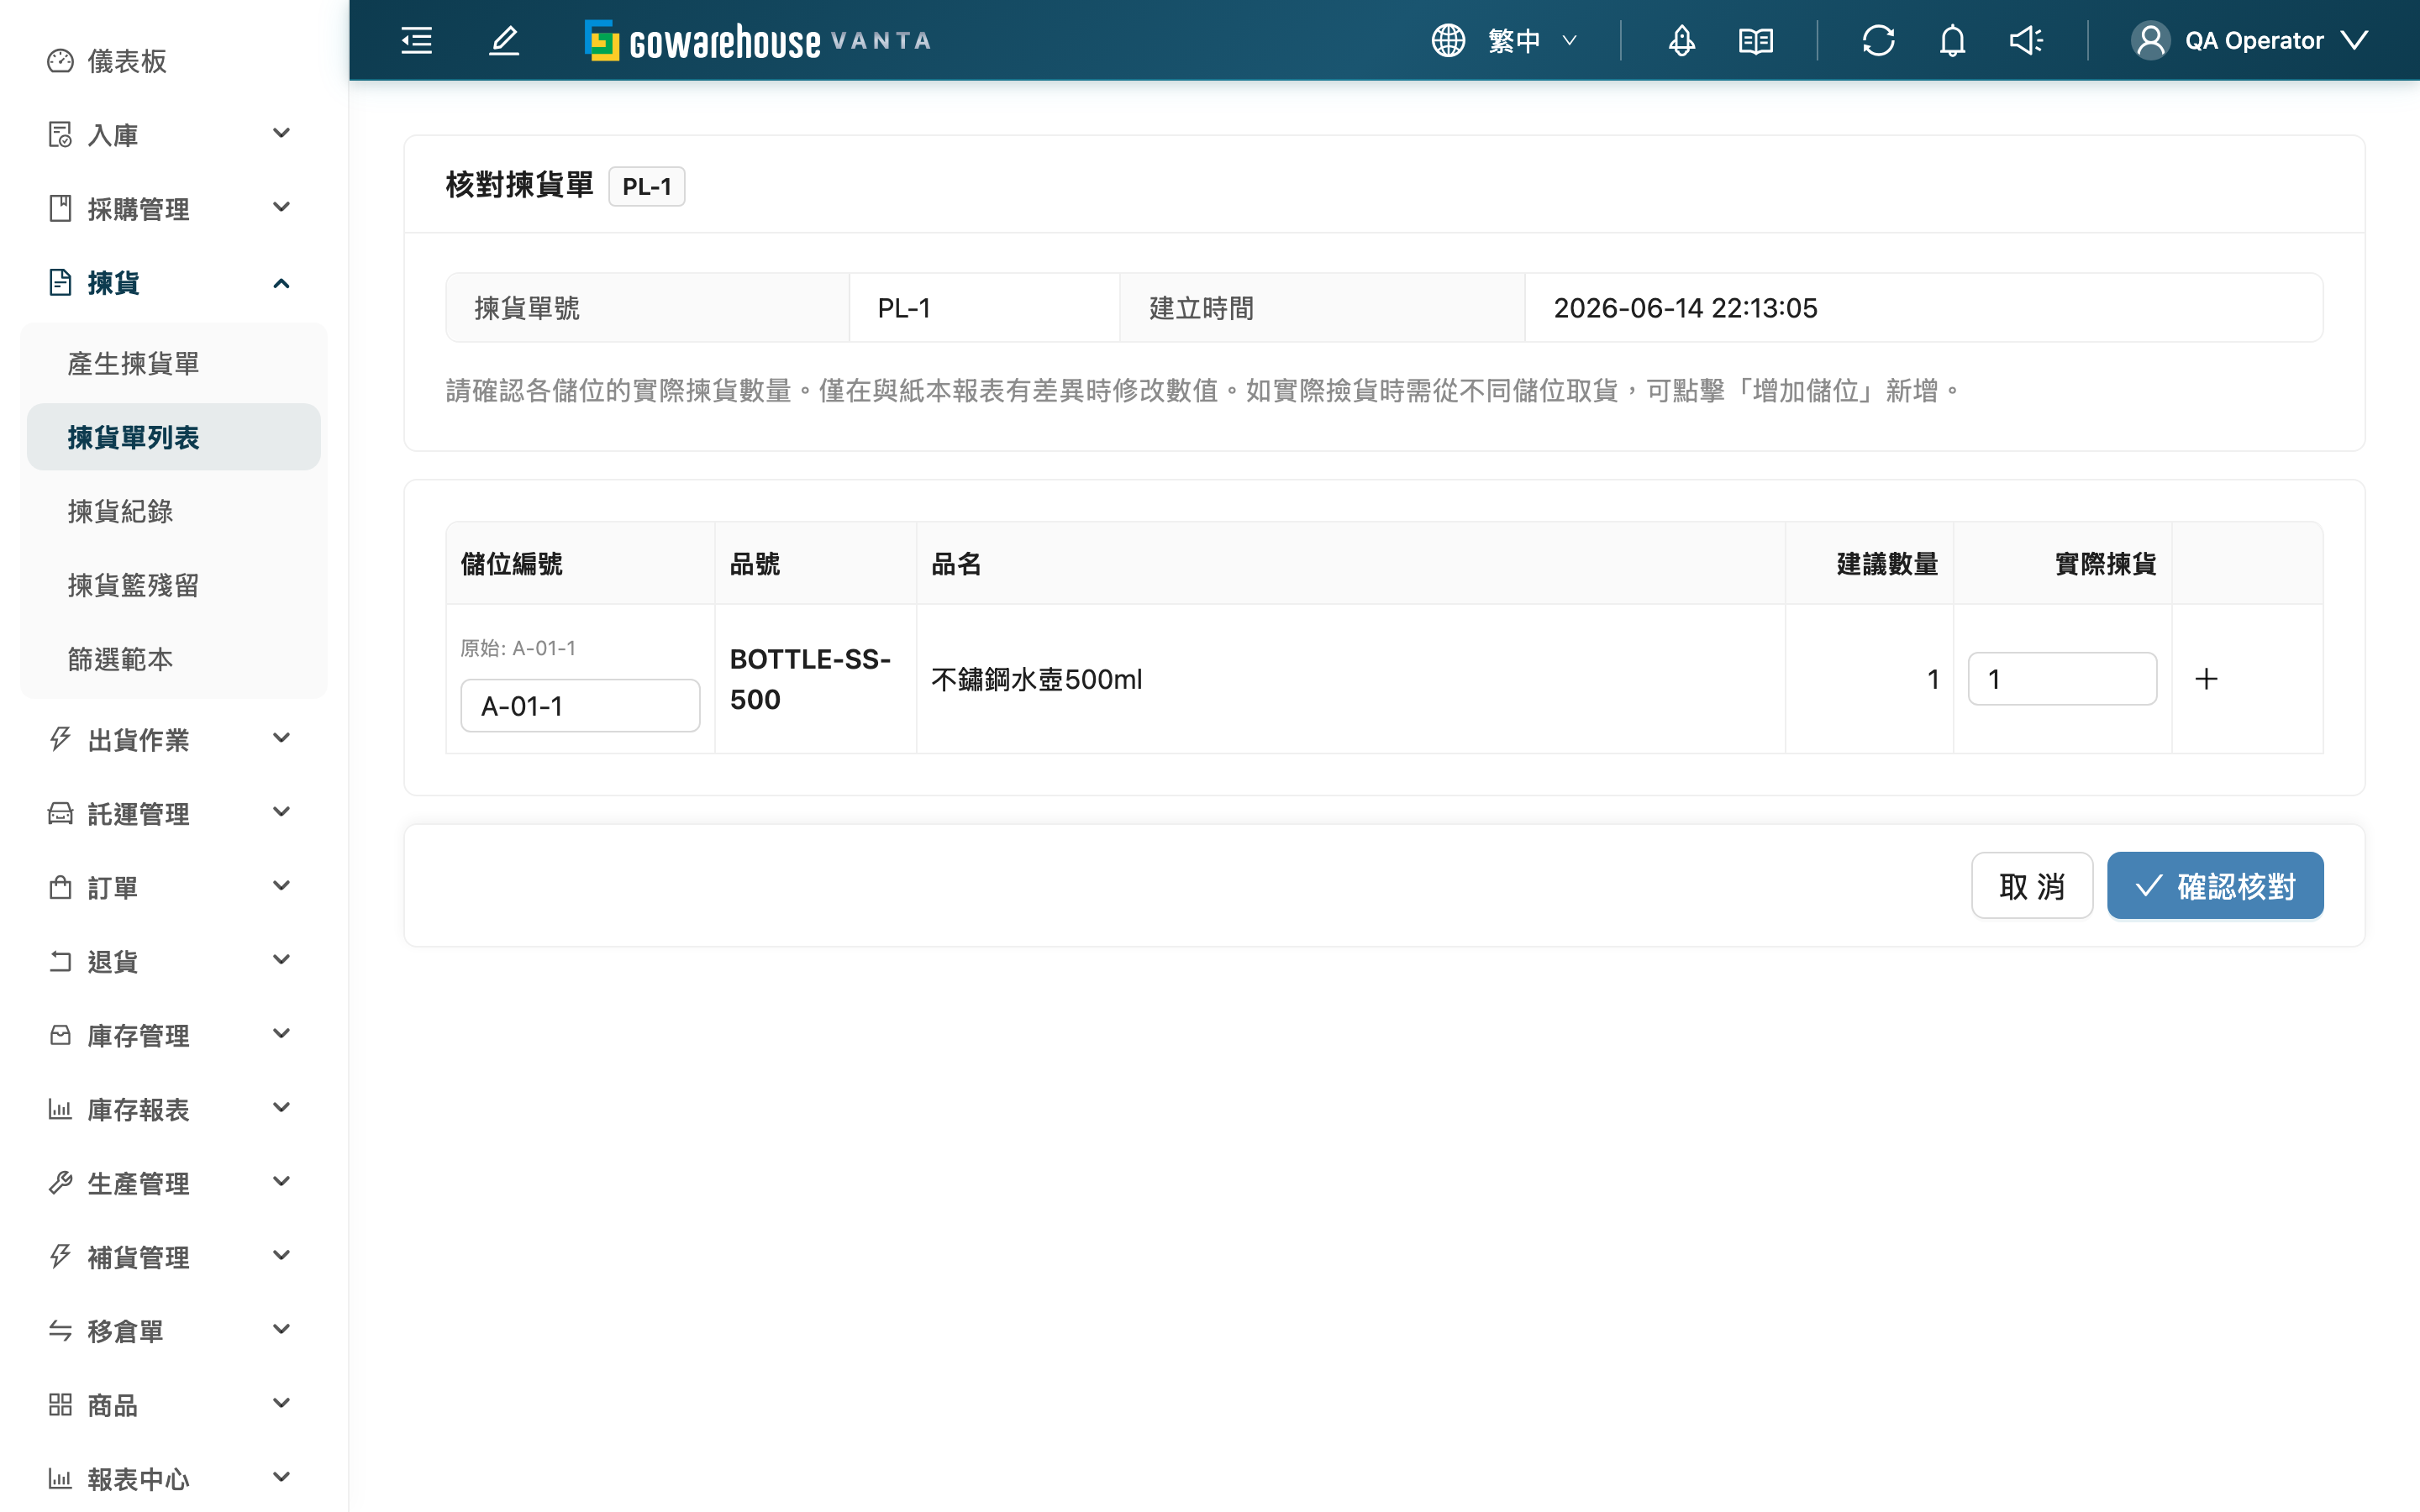The height and width of the screenshot is (1512, 2420).
Task: Expand the 採購管理 menu chevron
Action: tap(281, 207)
